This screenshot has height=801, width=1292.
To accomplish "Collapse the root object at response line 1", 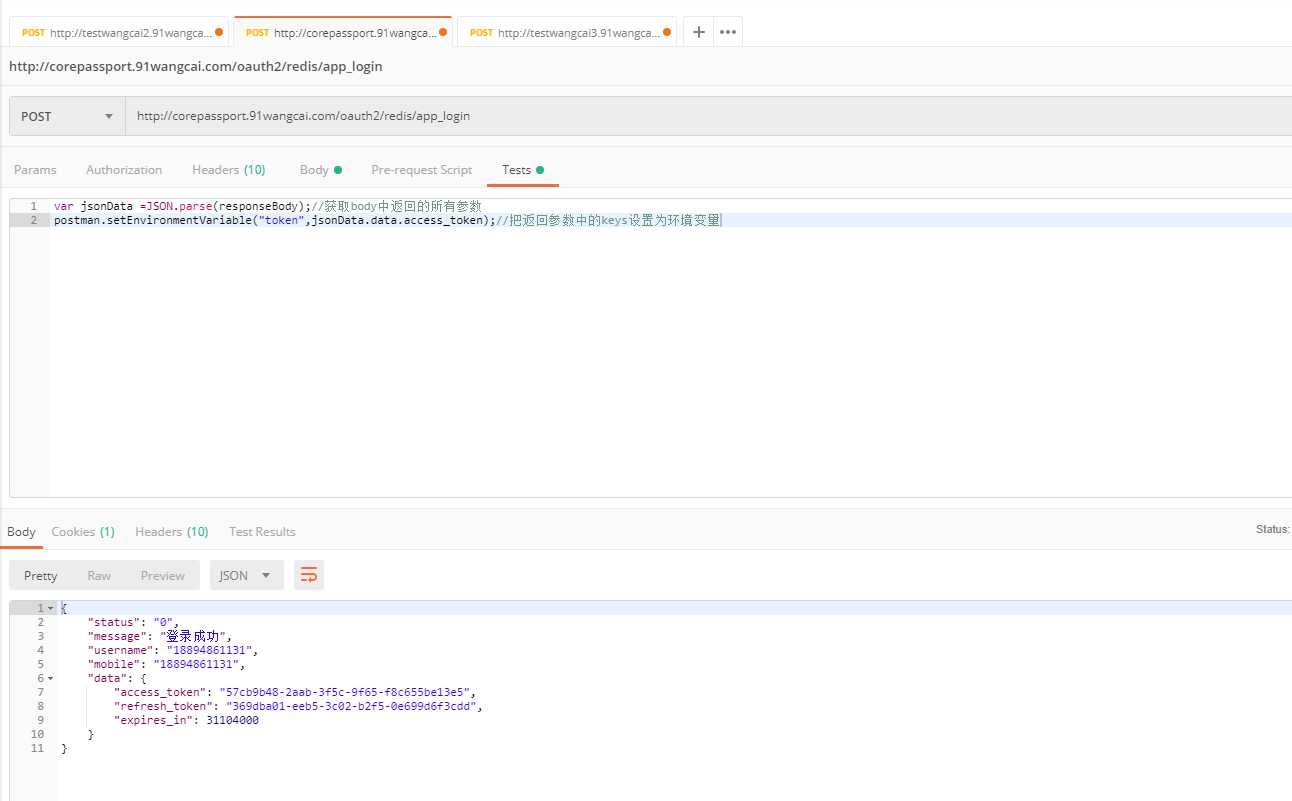I will tap(50, 608).
